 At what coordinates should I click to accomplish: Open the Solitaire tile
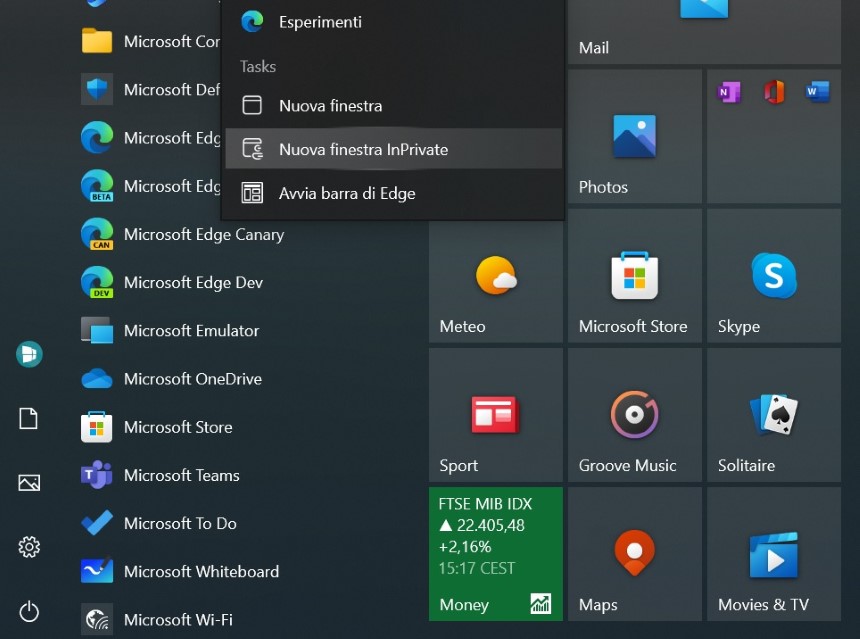[774, 415]
